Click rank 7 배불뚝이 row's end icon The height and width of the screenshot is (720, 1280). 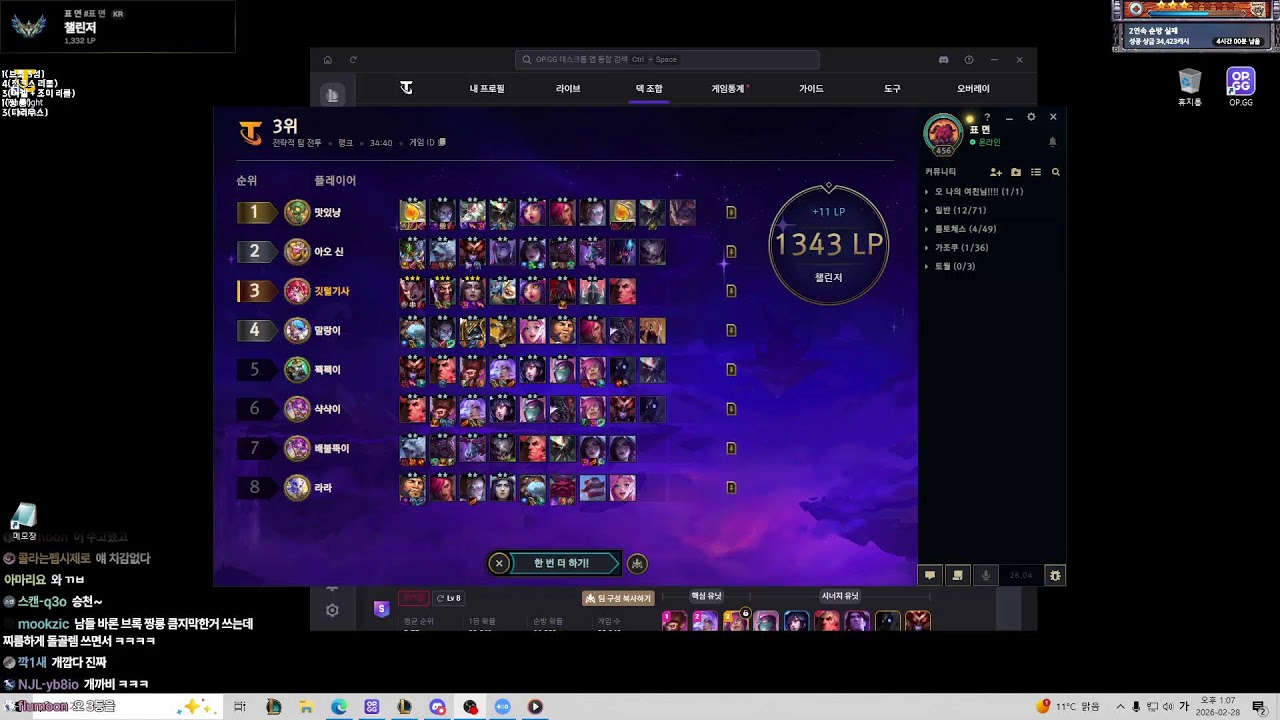coord(731,448)
